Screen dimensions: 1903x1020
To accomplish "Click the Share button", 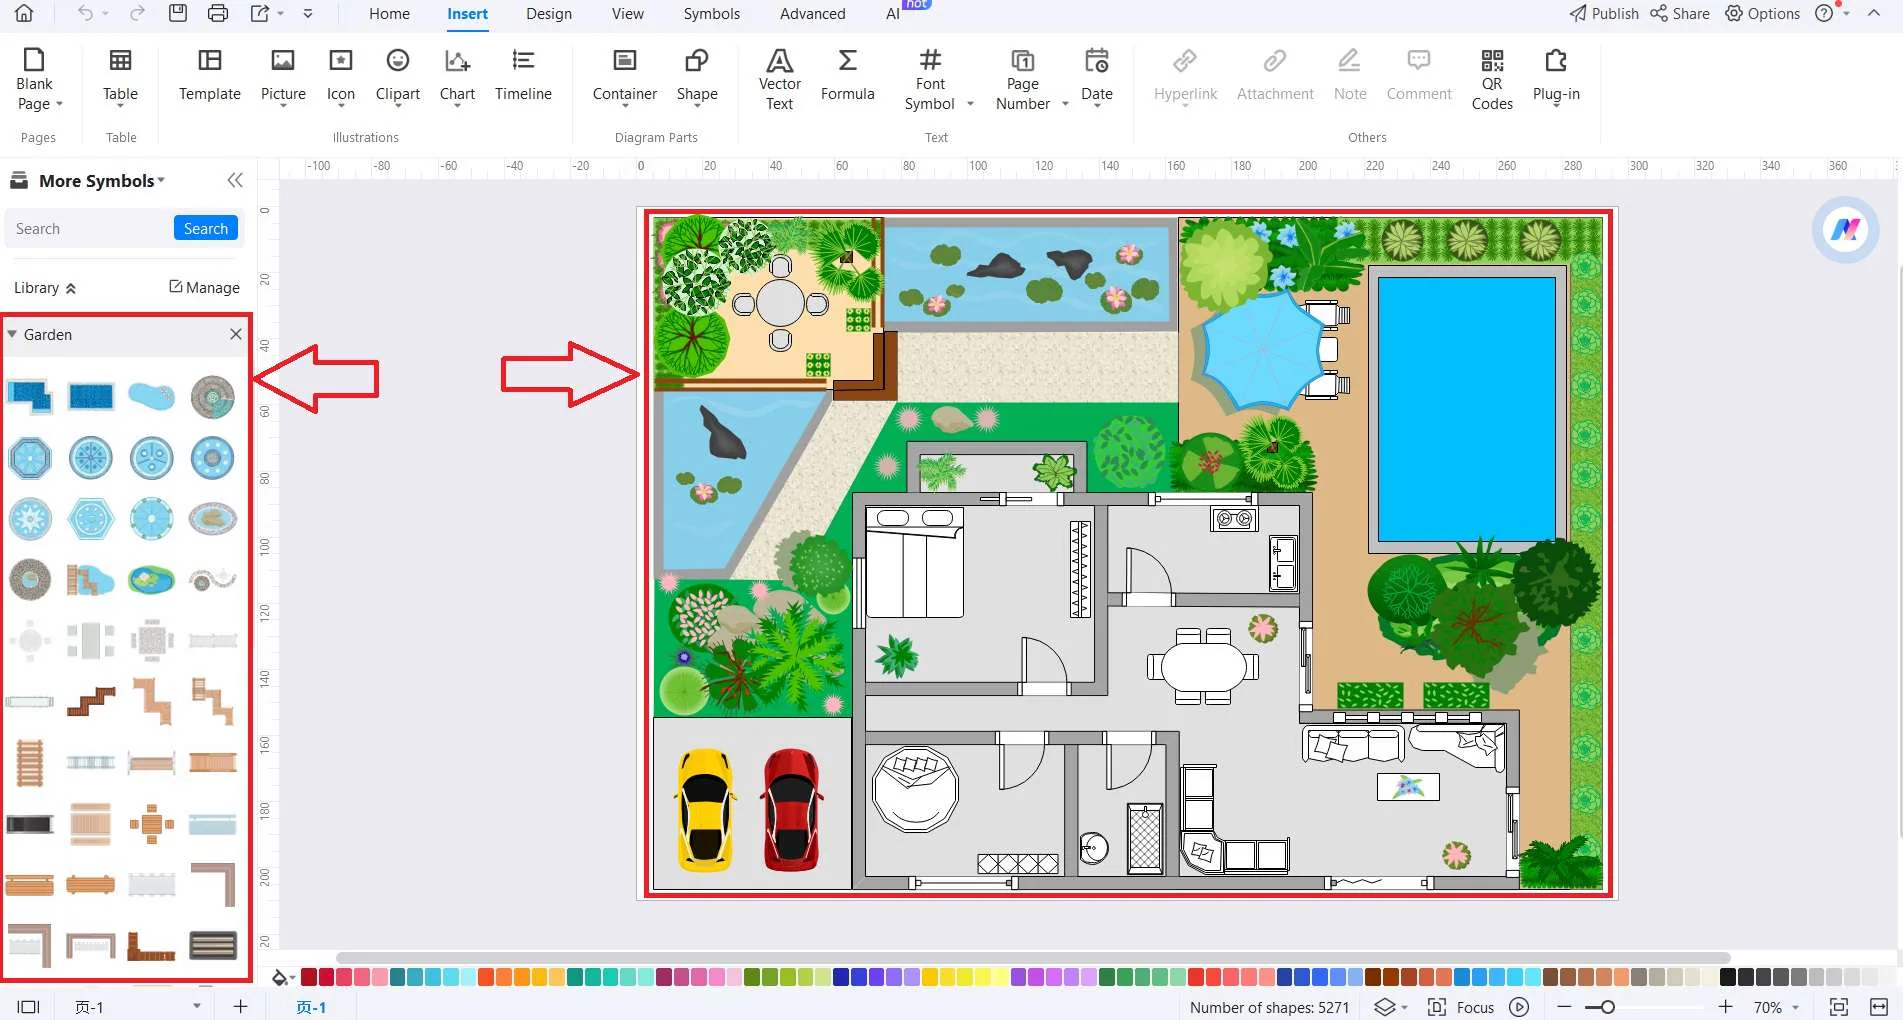I will (x=1680, y=13).
